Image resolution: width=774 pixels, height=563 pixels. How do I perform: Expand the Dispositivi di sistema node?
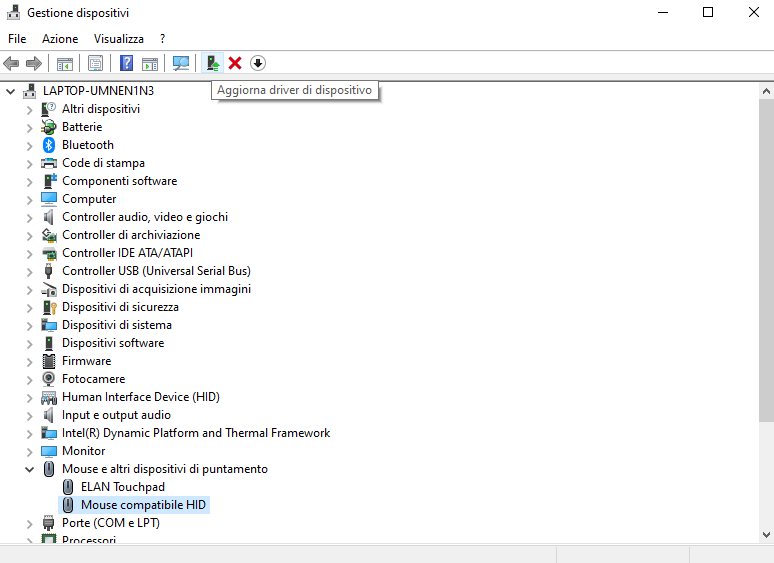click(x=29, y=326)
